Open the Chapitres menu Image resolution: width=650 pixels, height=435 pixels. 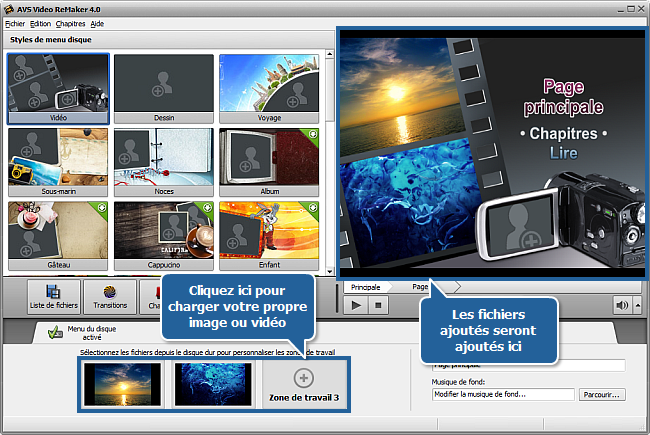[x=70, y=23]
